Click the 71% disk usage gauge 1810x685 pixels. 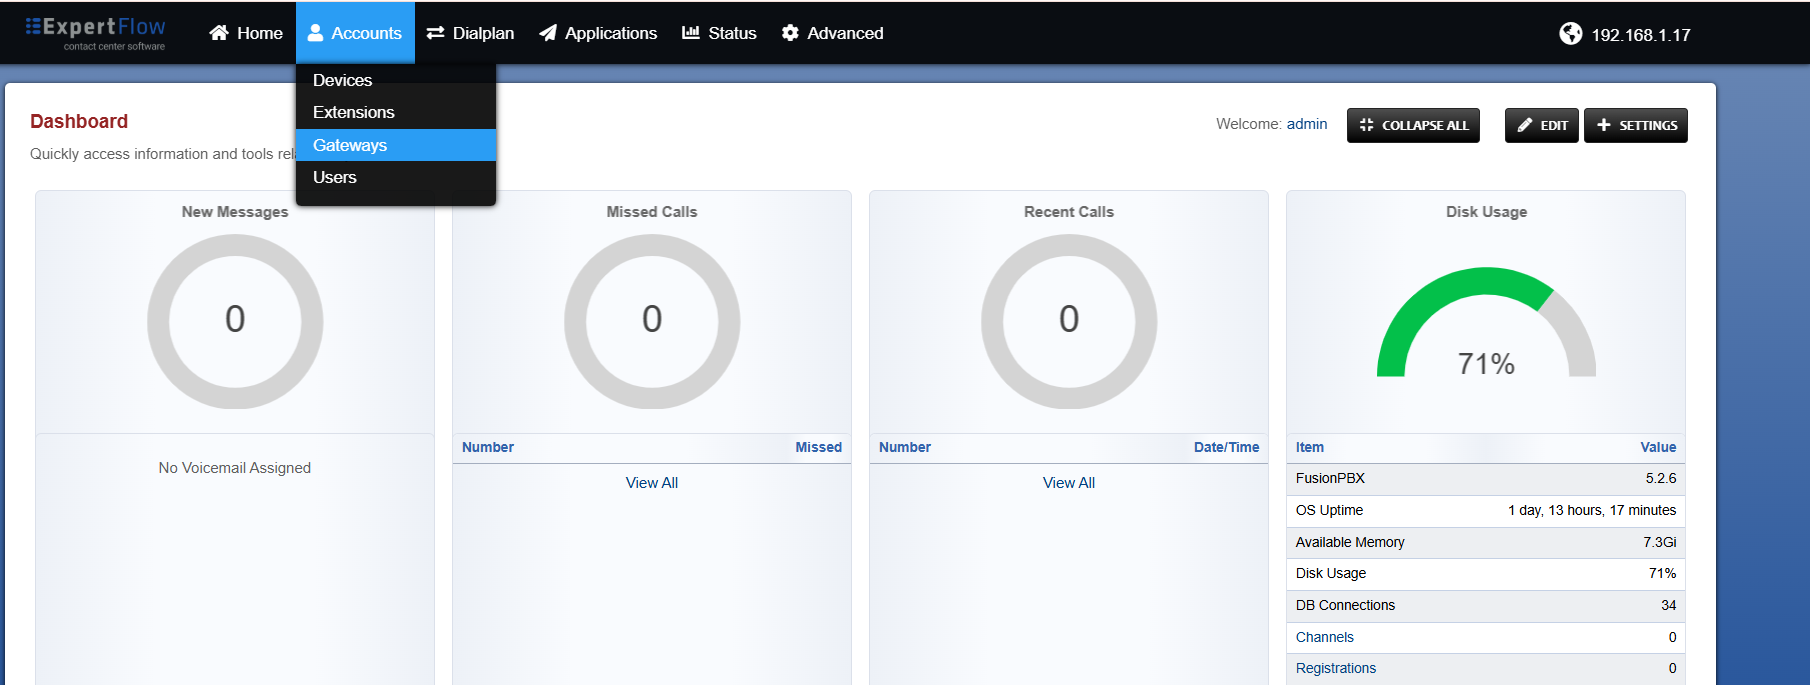[1486, 323]
